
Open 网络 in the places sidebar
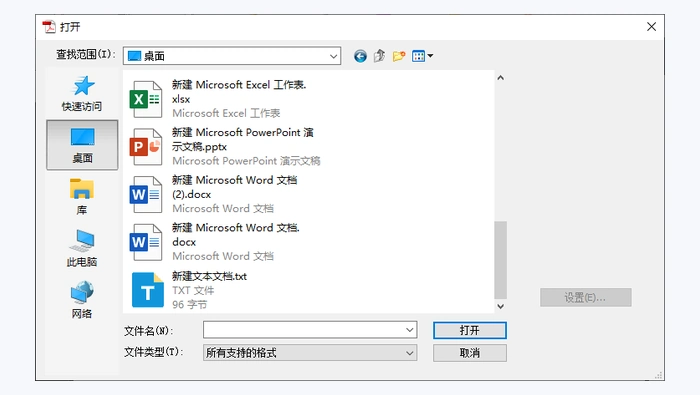point(82,300)
